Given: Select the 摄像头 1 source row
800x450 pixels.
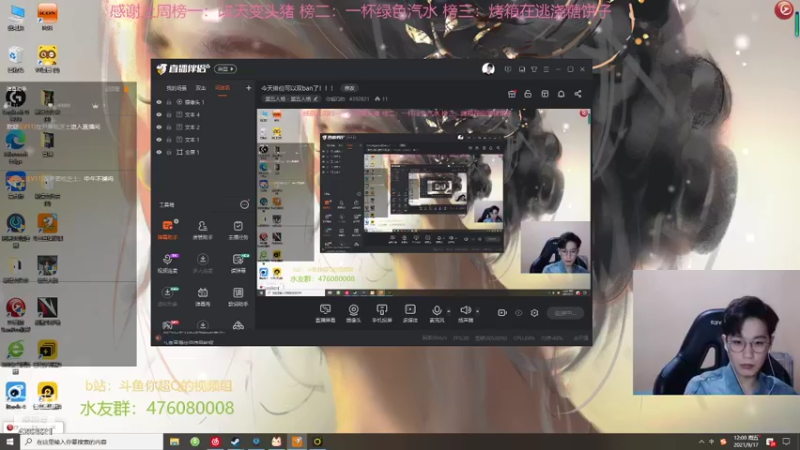Looking at the screenshot, I should tap(204, 102).
